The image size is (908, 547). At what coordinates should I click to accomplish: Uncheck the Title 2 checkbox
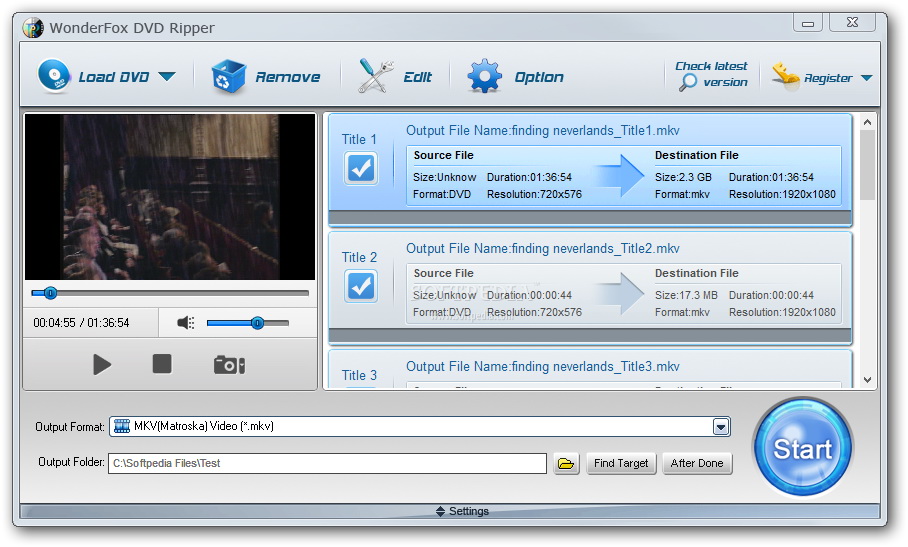tap(361, 286)
